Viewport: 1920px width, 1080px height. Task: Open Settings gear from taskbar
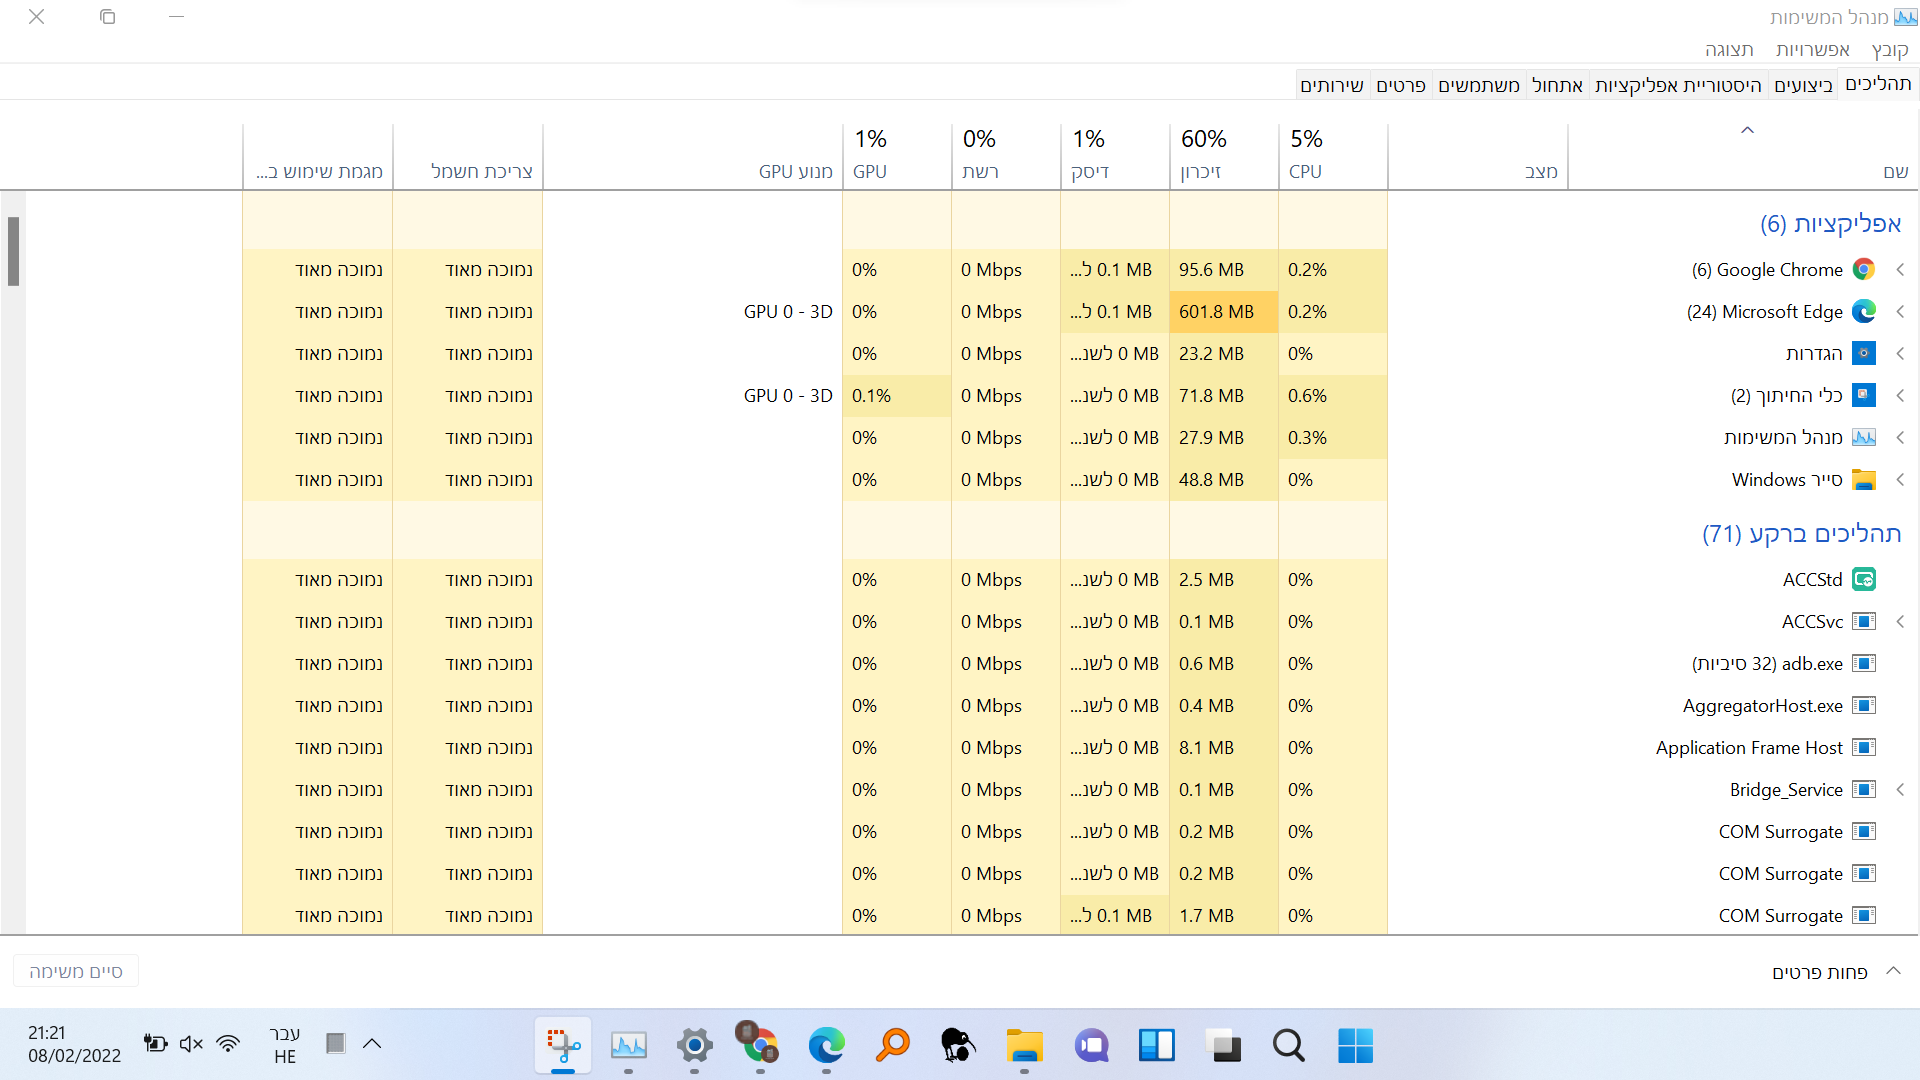[x=694, y=1046]
